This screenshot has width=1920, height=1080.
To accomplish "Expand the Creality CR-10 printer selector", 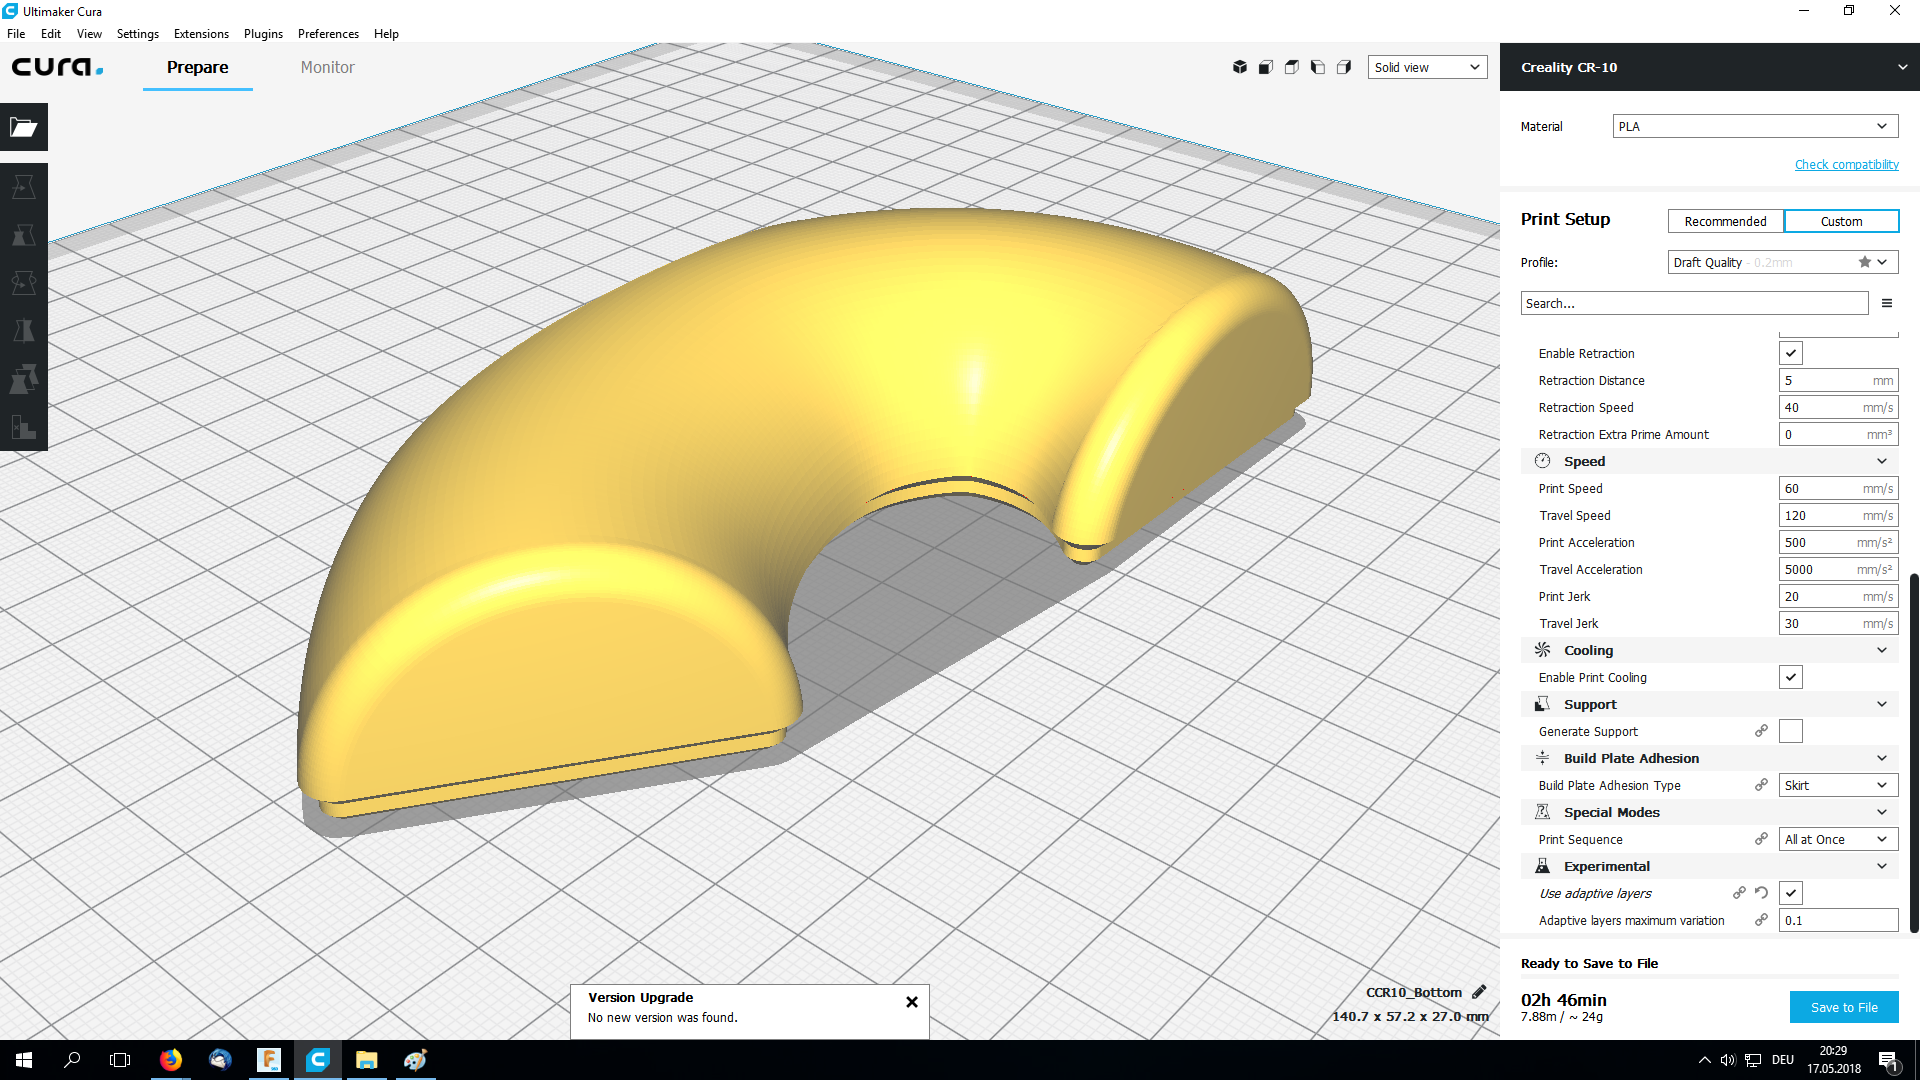I will coord(1709,67).
